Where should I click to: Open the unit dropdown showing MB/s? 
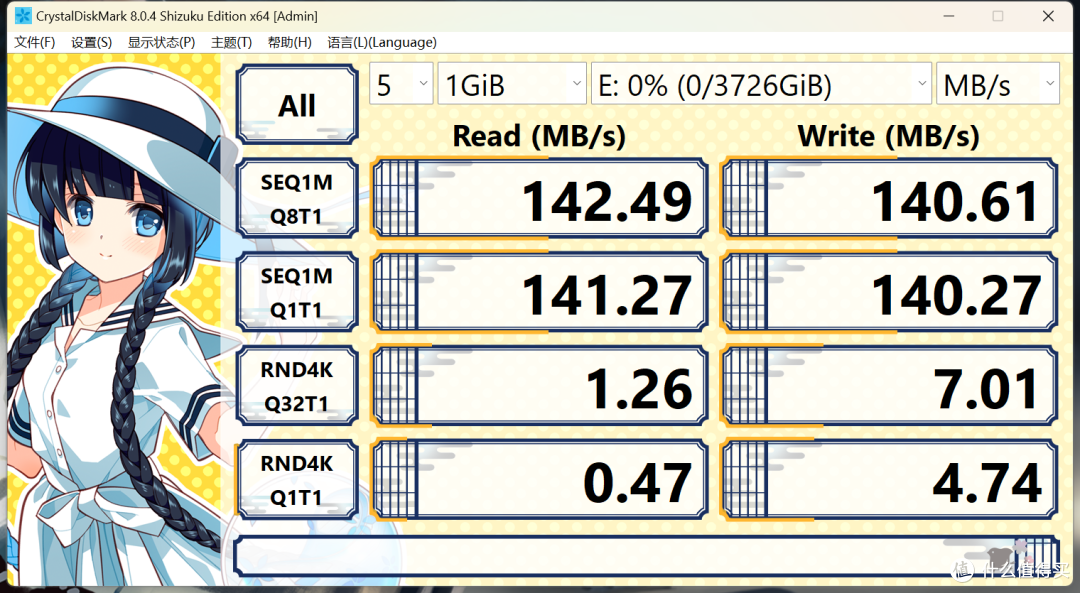[997, 84]
